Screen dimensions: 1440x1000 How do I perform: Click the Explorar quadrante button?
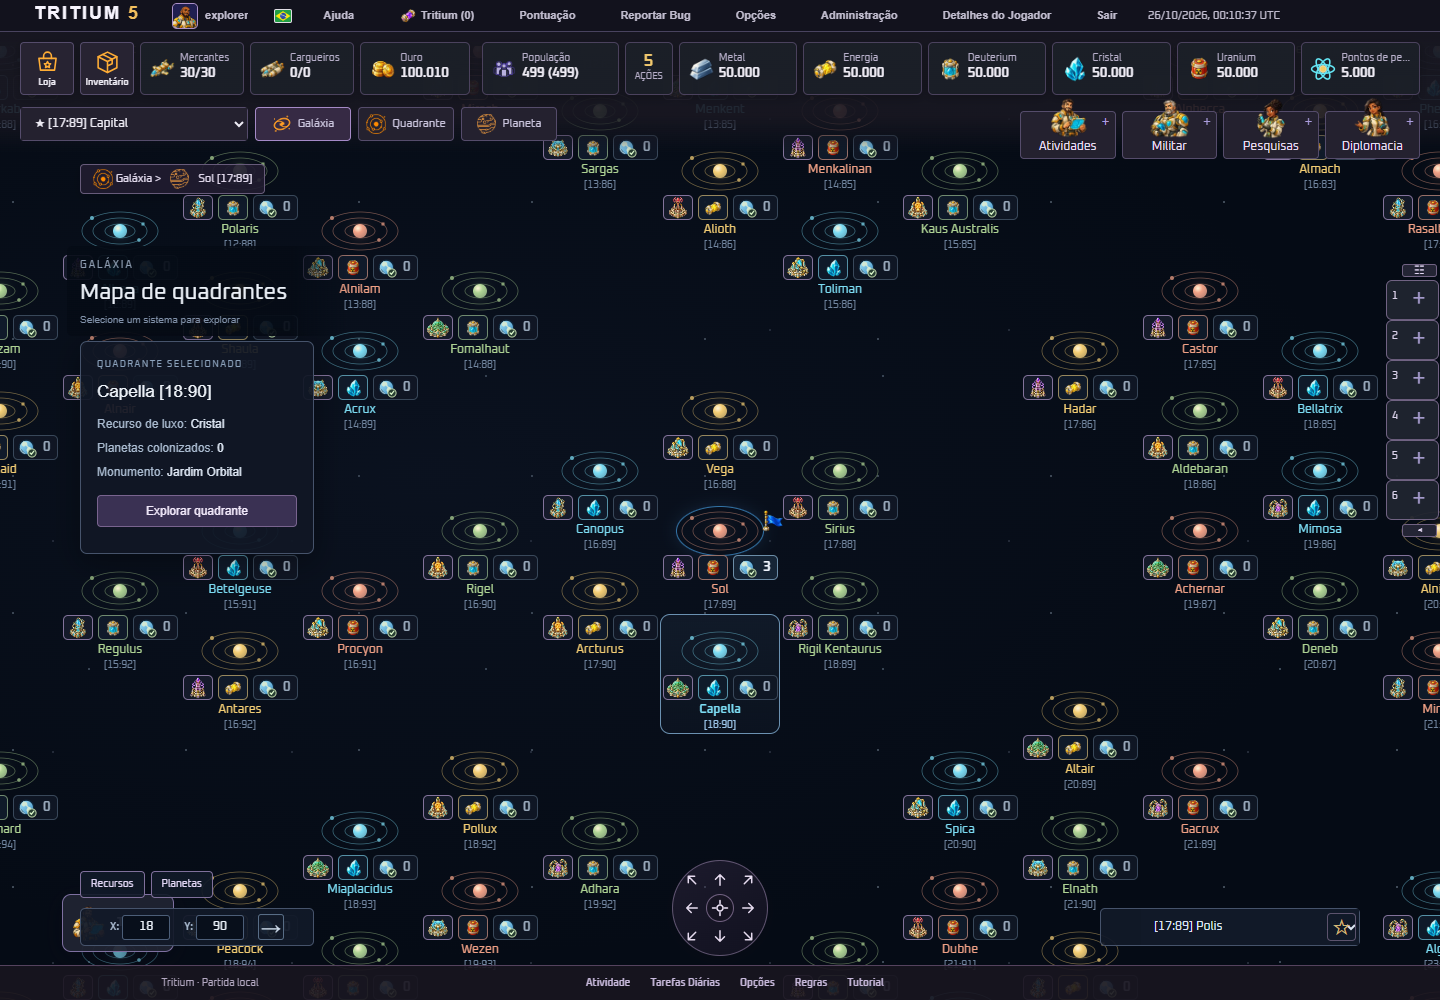[197, 511]
